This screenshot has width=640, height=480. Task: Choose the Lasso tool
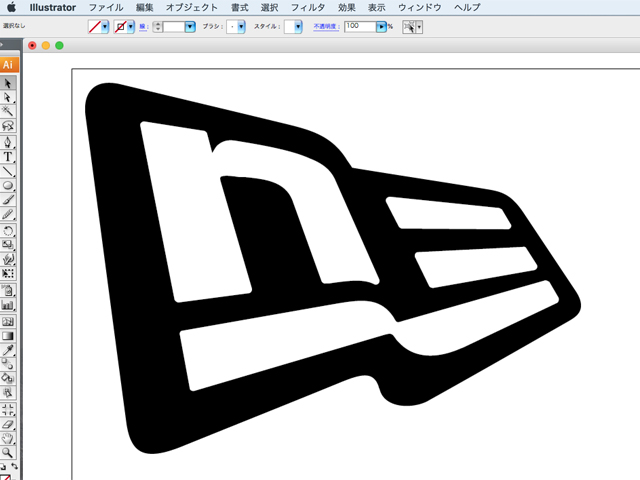tap(8, 127)
